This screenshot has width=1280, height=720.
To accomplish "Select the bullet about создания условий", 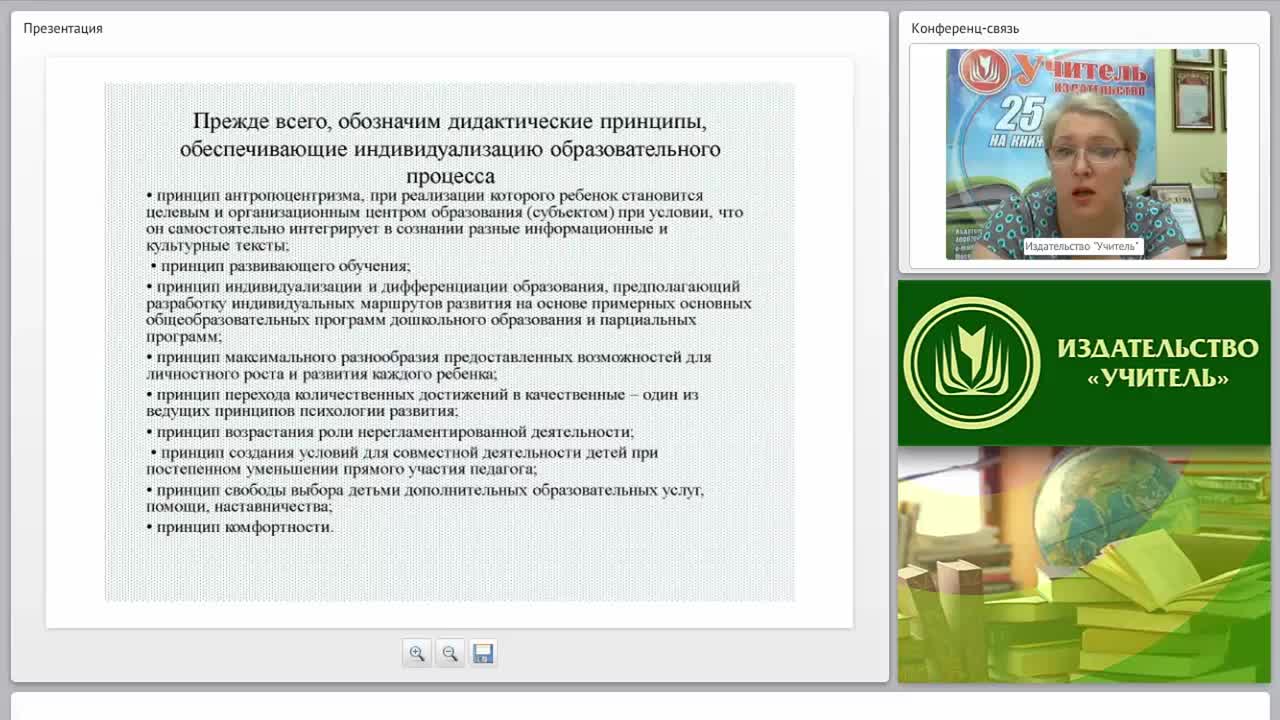I will (402, 460).
